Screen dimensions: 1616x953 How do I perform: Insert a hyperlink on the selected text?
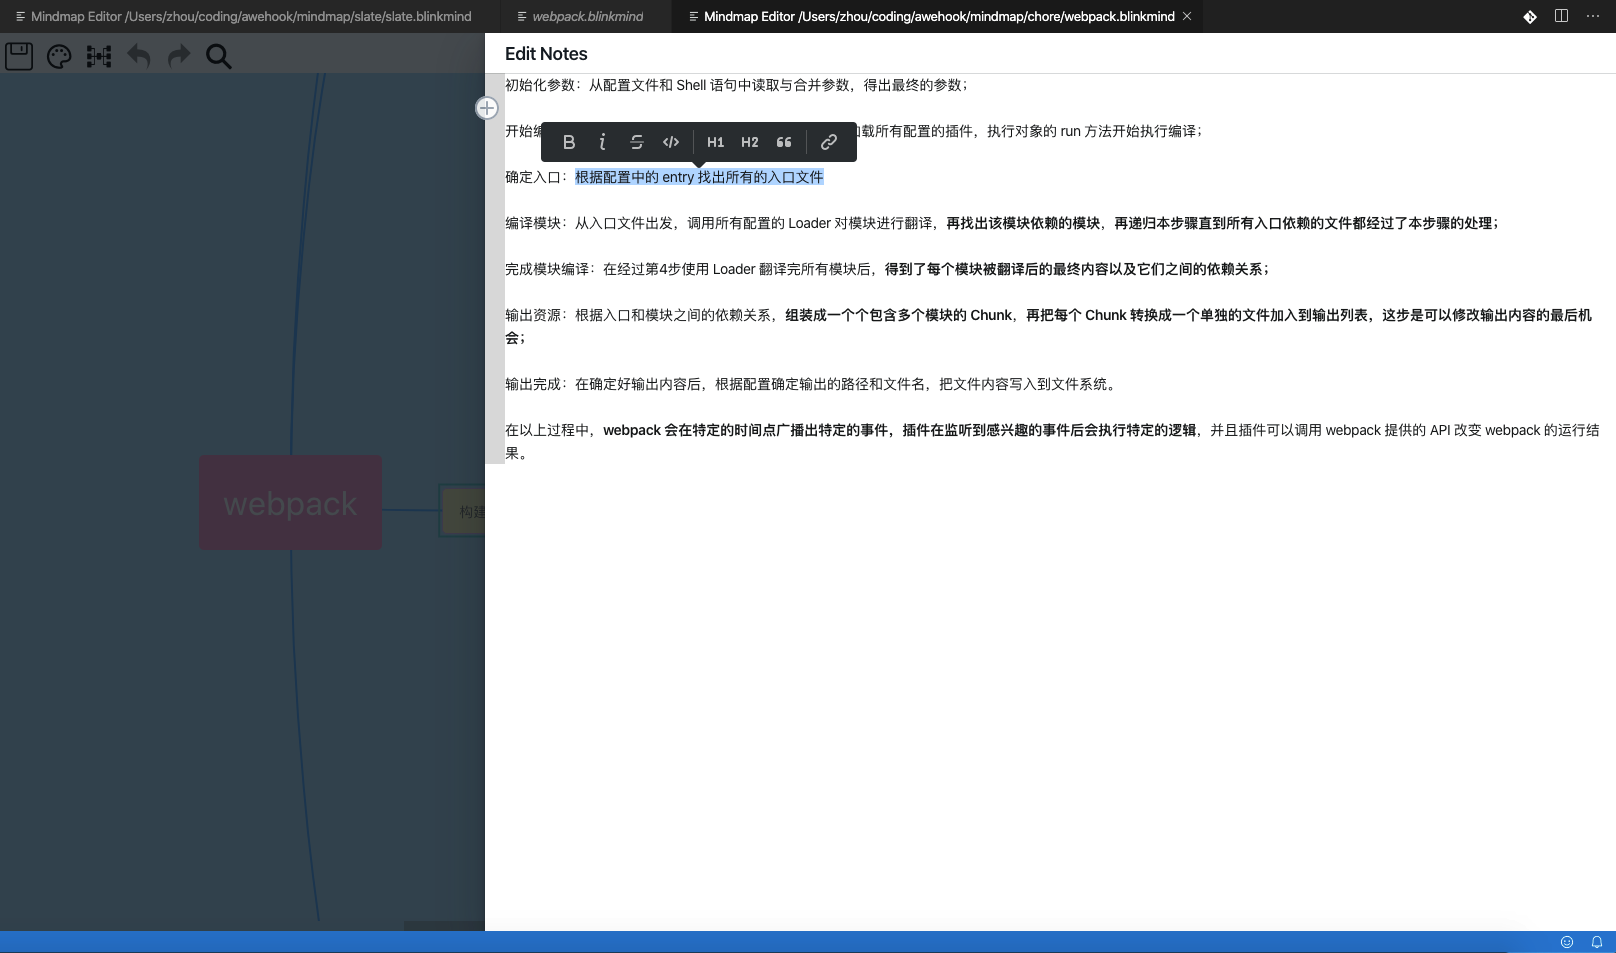[x=829, y=142]
